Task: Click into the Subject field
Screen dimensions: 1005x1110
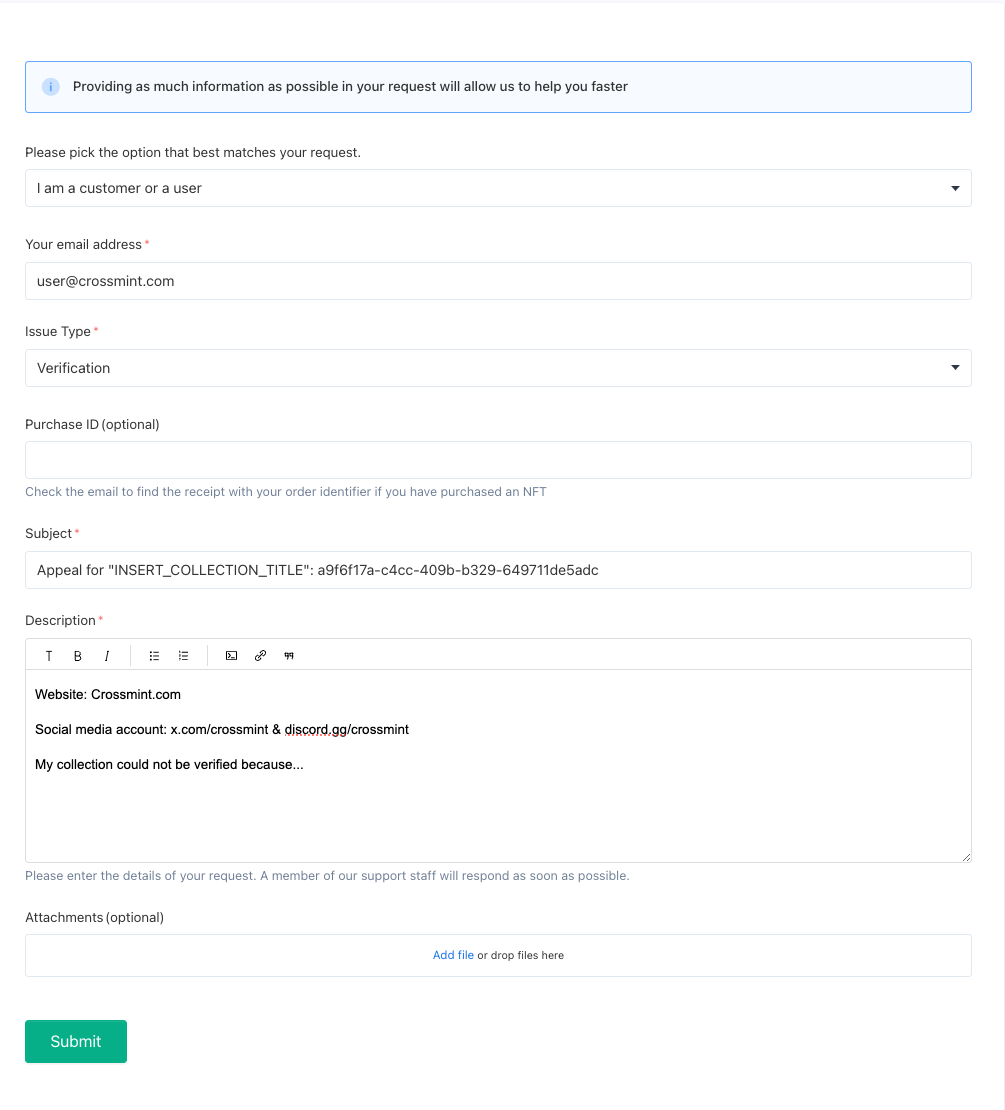Action: [x=498, y=570]
